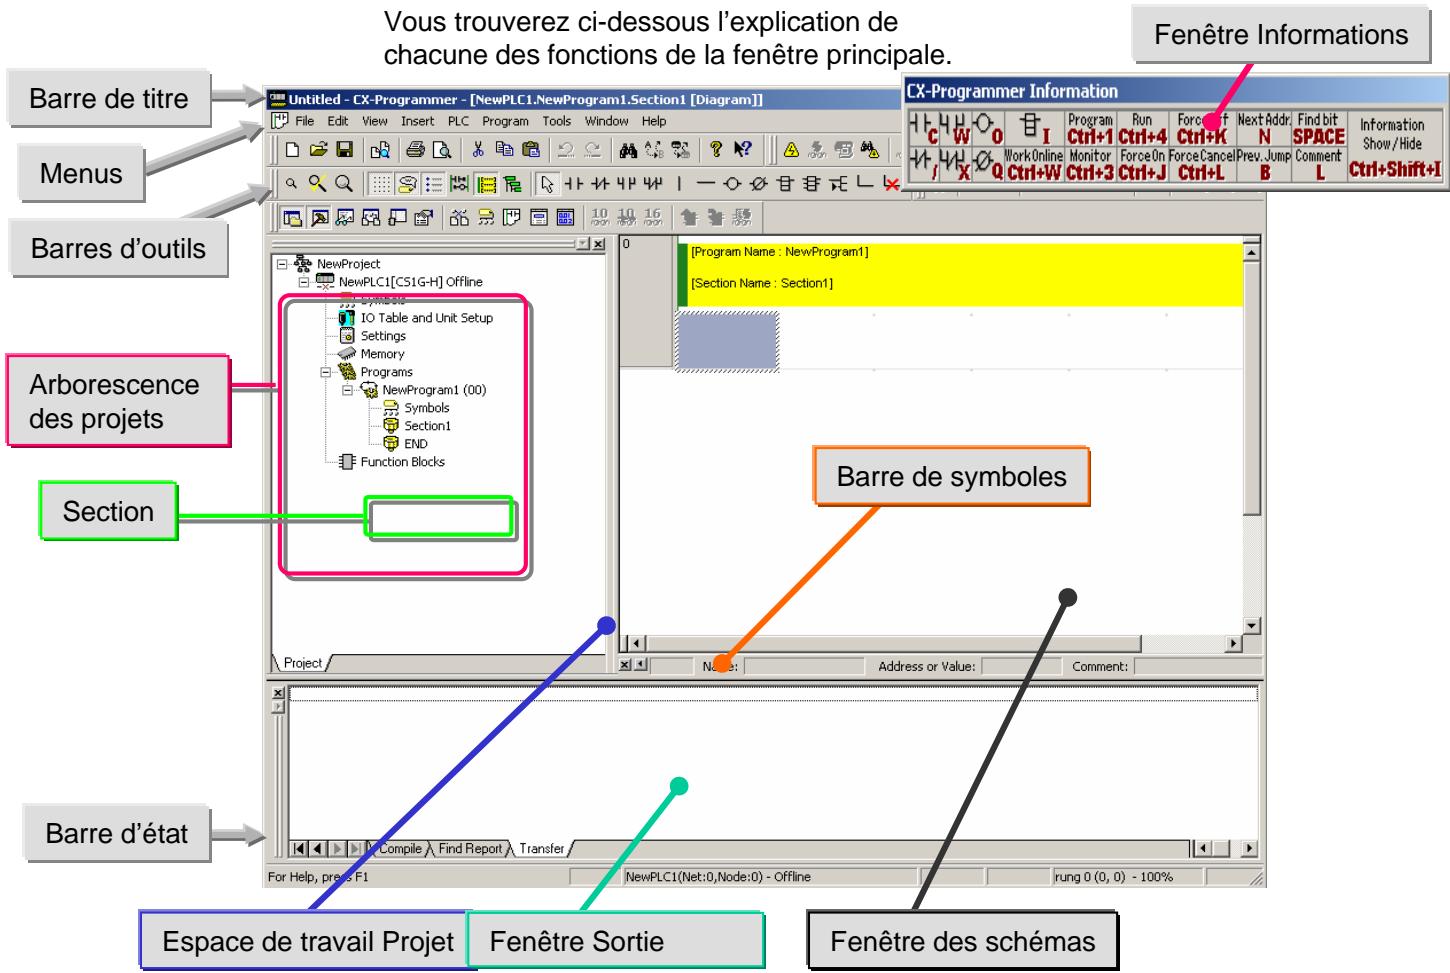Switch to the Find Report tab
Screen dimensions: 1450x973
click(470, 849)
